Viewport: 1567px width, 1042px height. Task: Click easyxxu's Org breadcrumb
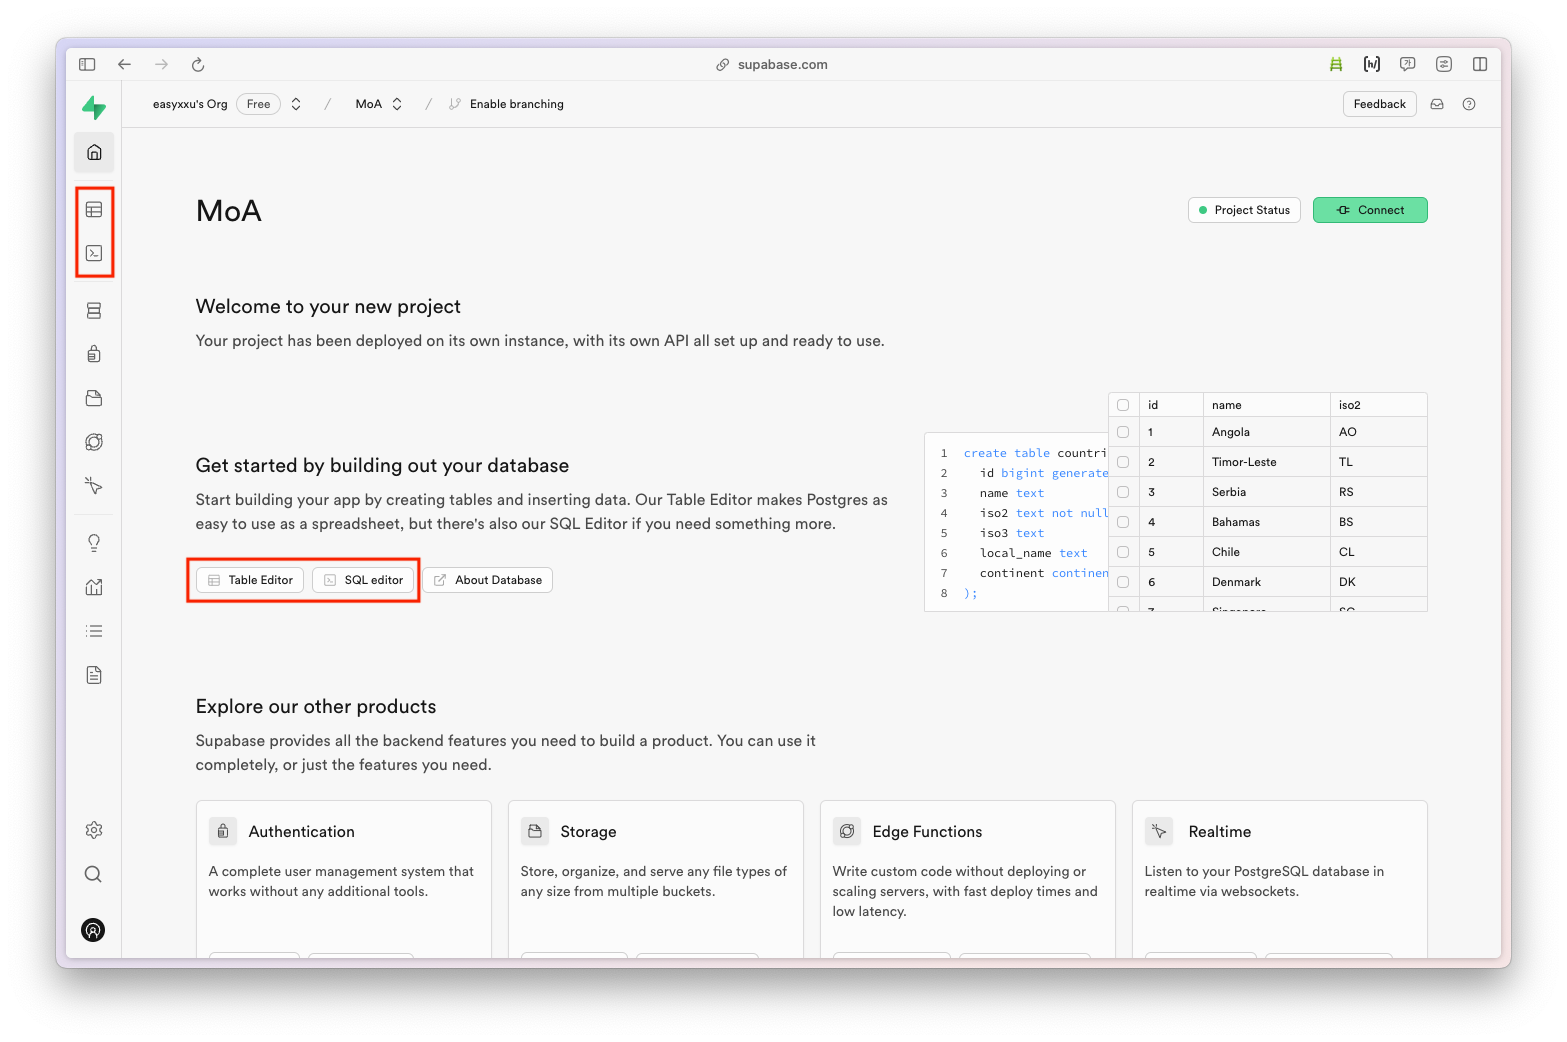190,104
